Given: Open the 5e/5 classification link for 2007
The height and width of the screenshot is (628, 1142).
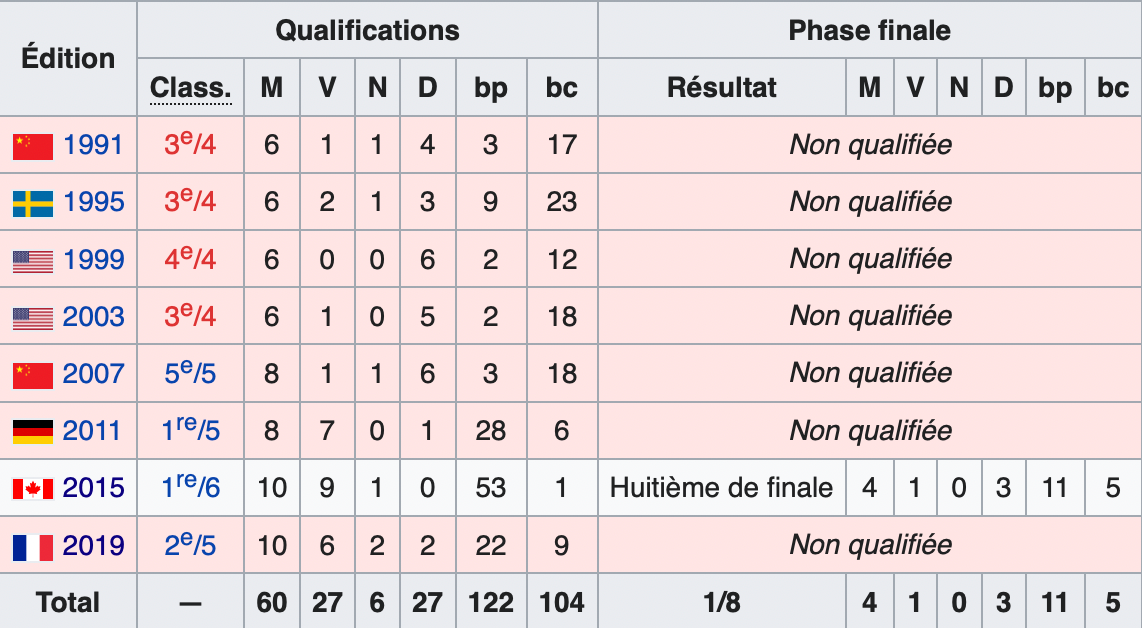Looking at the screenshot, I should (190, 372).
